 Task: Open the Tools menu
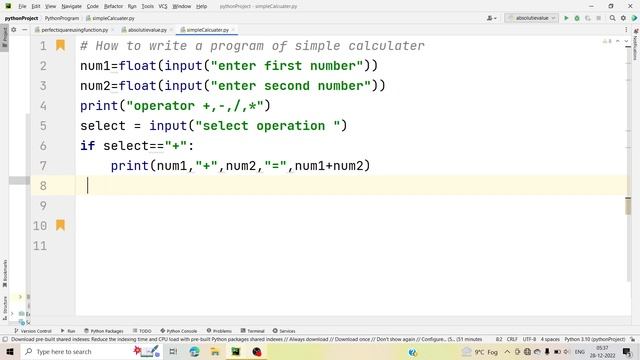147,6
